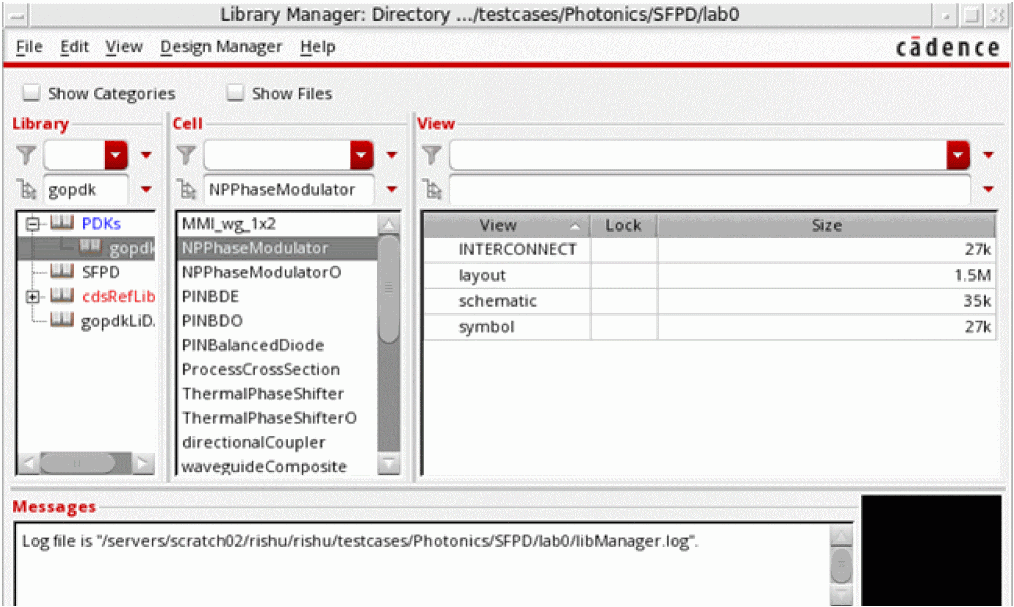Open the Cell filter red dropdown button
The height and width of the screenshot is (607, 1014).
tap(361, 155)
